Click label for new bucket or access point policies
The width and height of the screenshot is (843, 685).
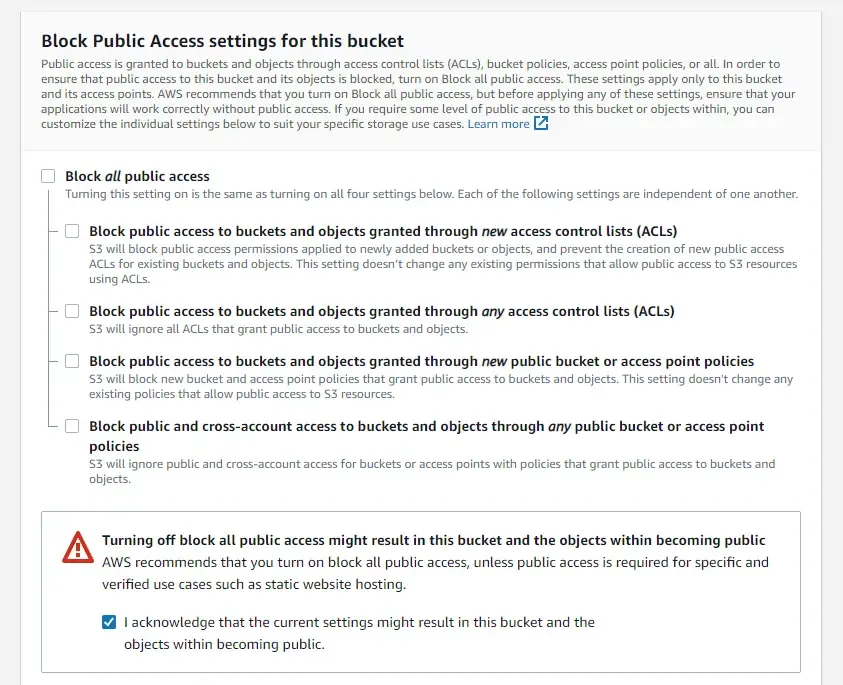tap(421, 361)
